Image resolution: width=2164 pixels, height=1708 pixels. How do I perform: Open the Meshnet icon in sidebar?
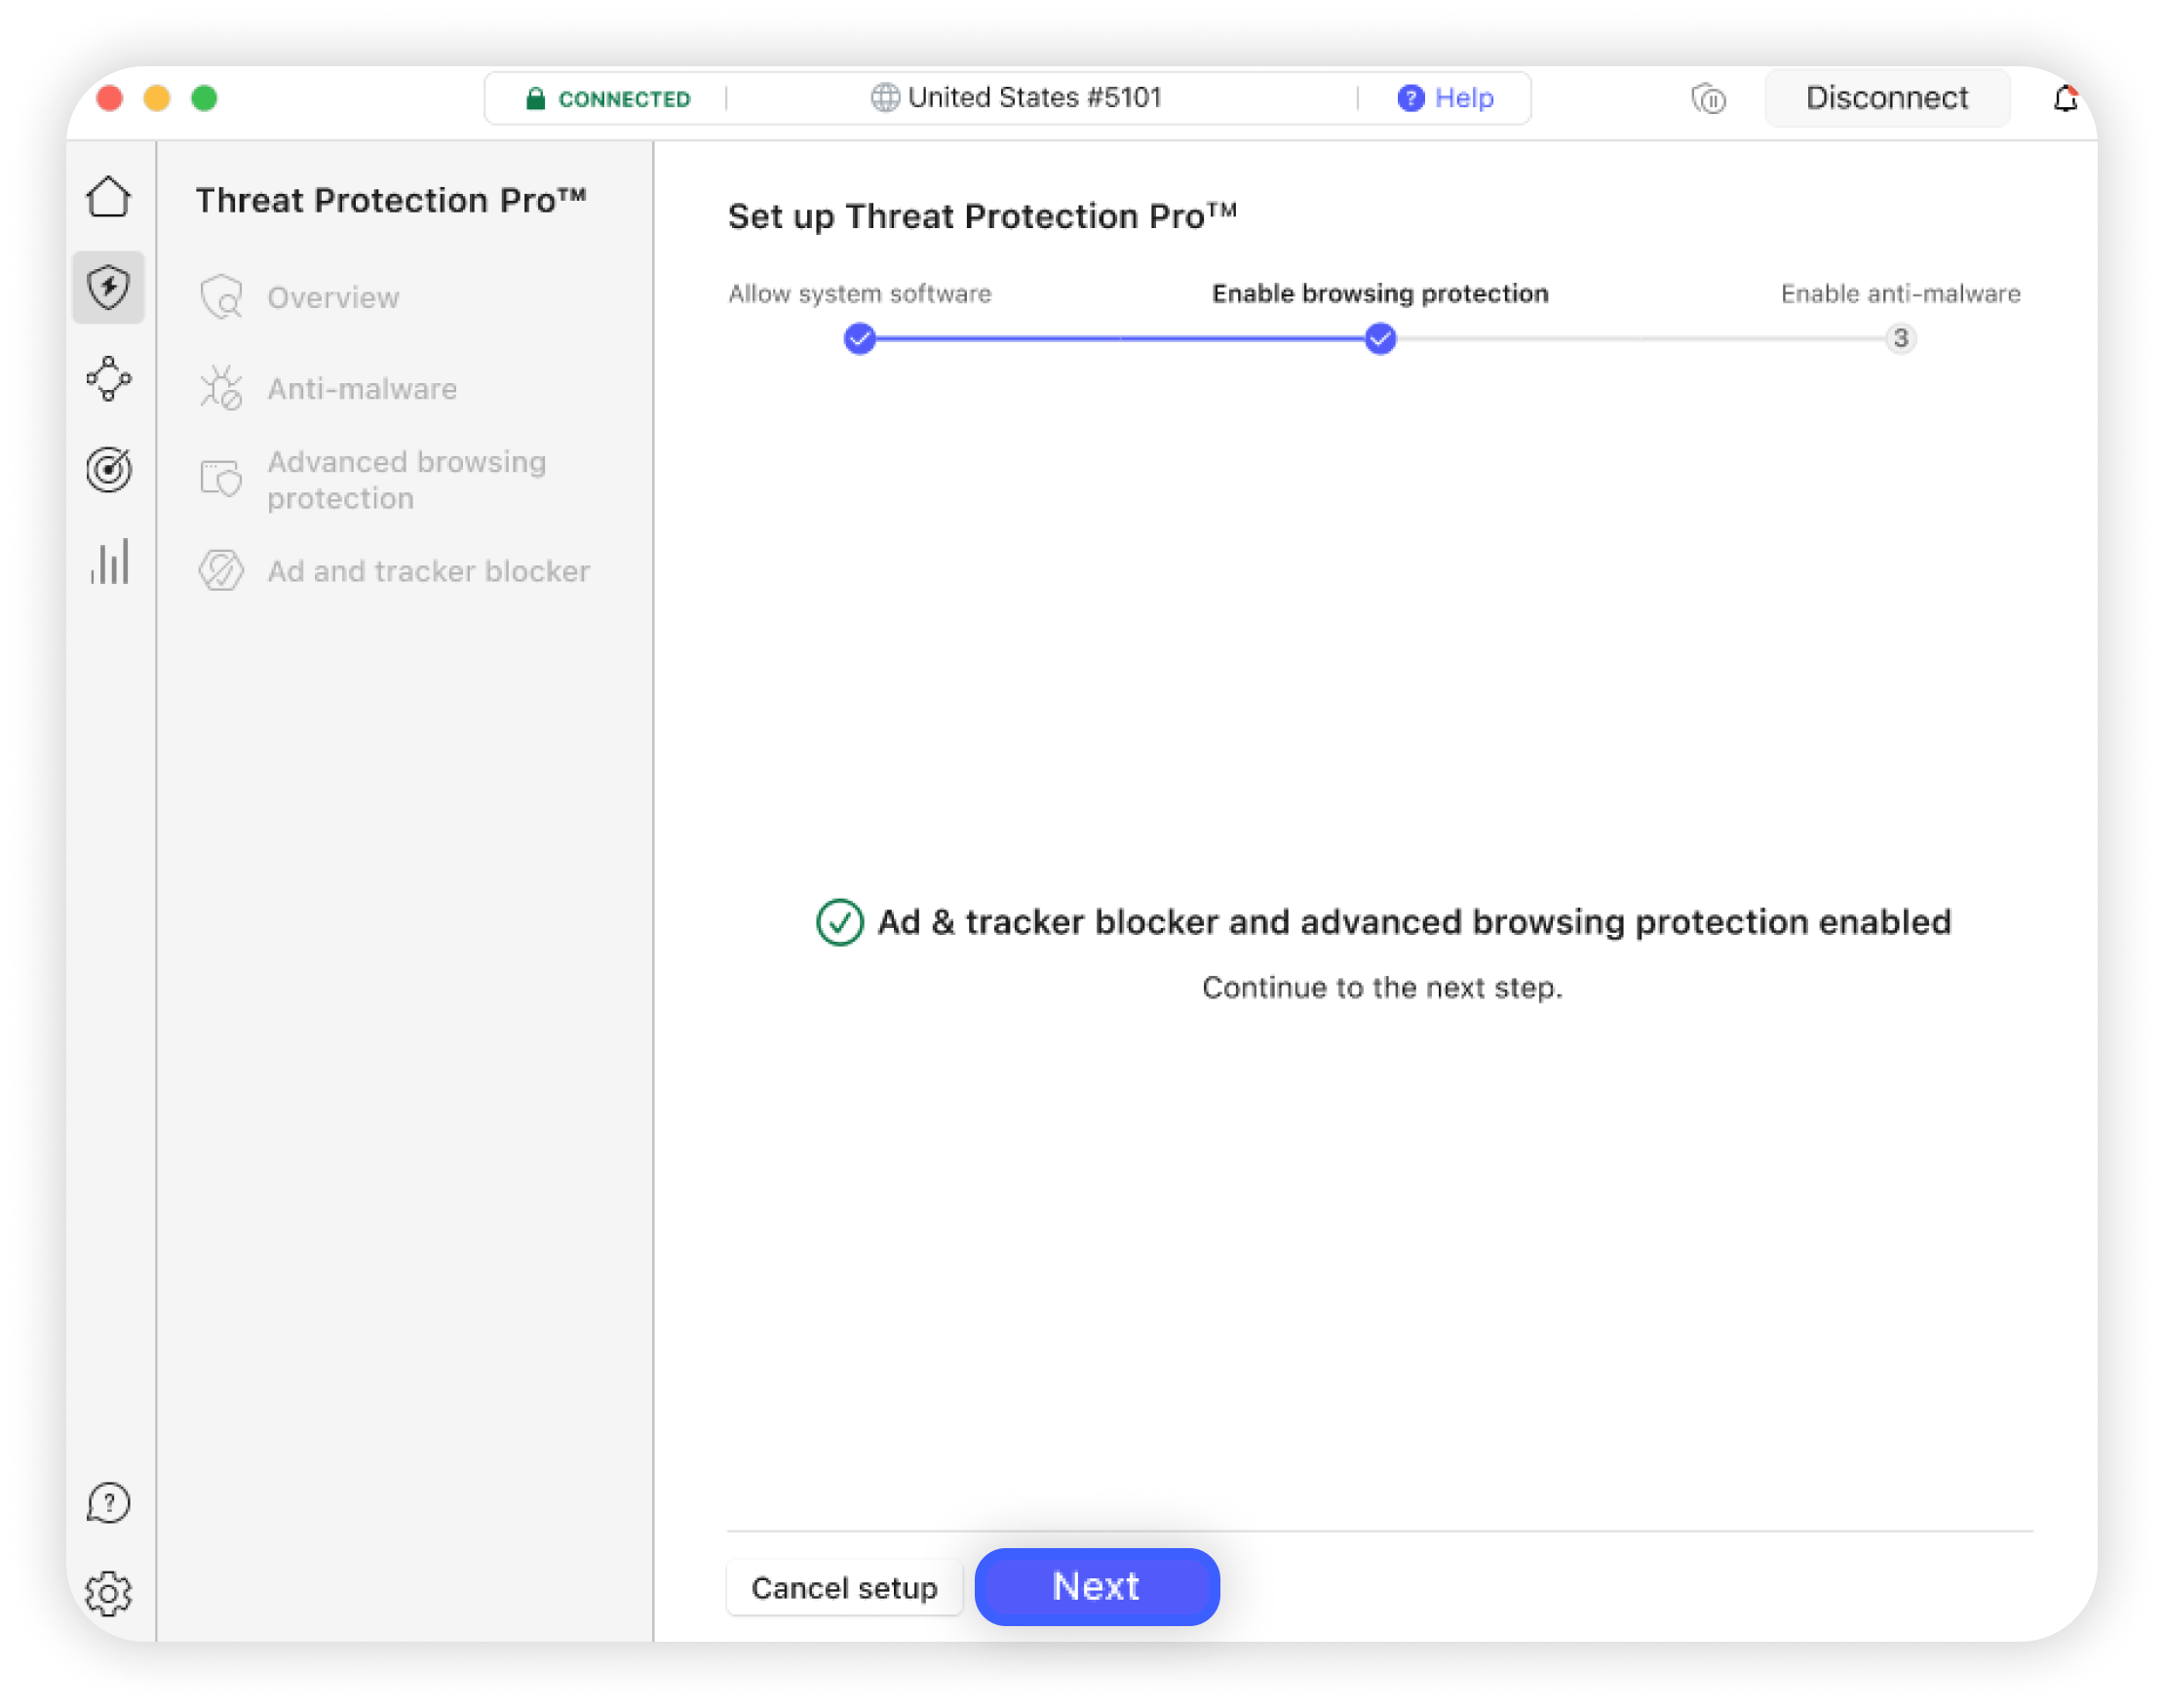pos(109,379)
